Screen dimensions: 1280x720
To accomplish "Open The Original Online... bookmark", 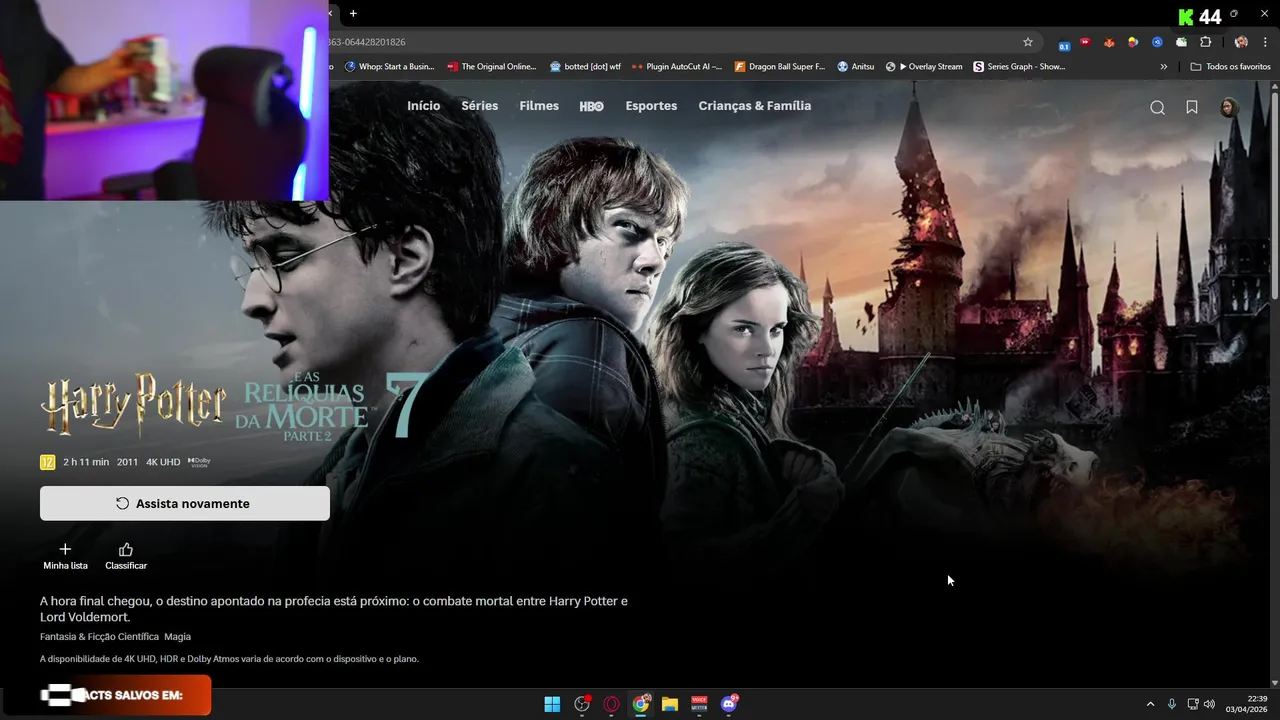I will coord(492,67).
